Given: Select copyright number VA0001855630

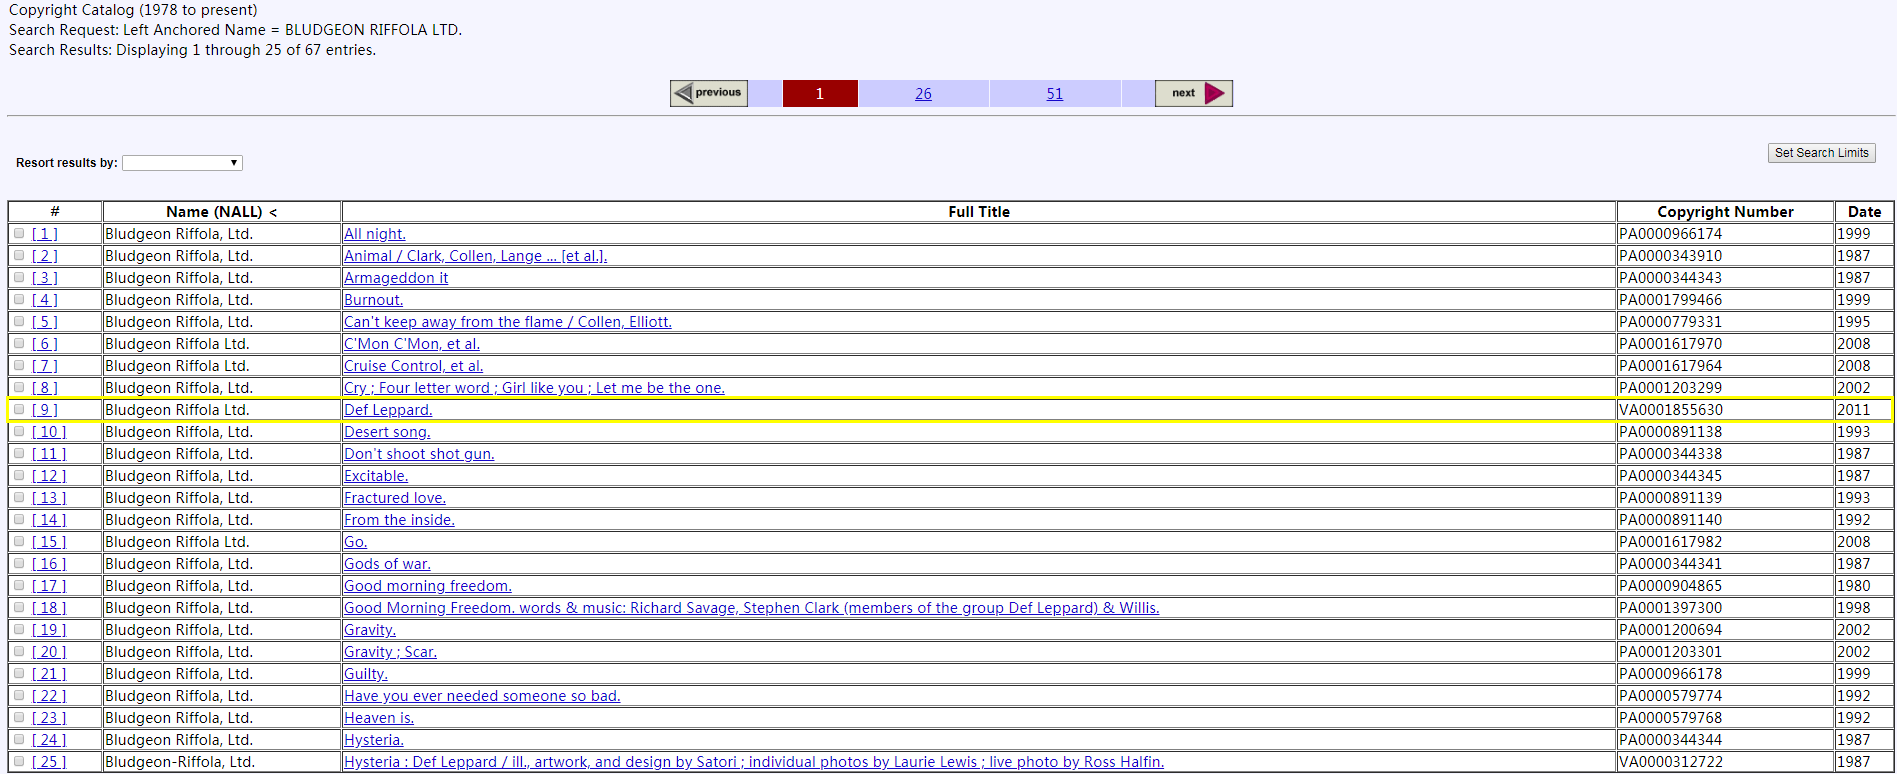Looking at the screenshot, I should pos(1671,410).
